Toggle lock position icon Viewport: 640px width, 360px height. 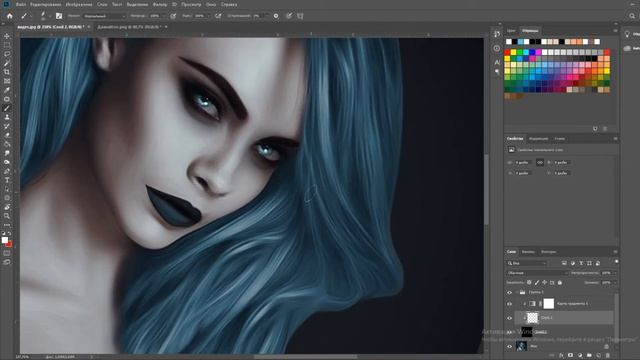[544, 282]
